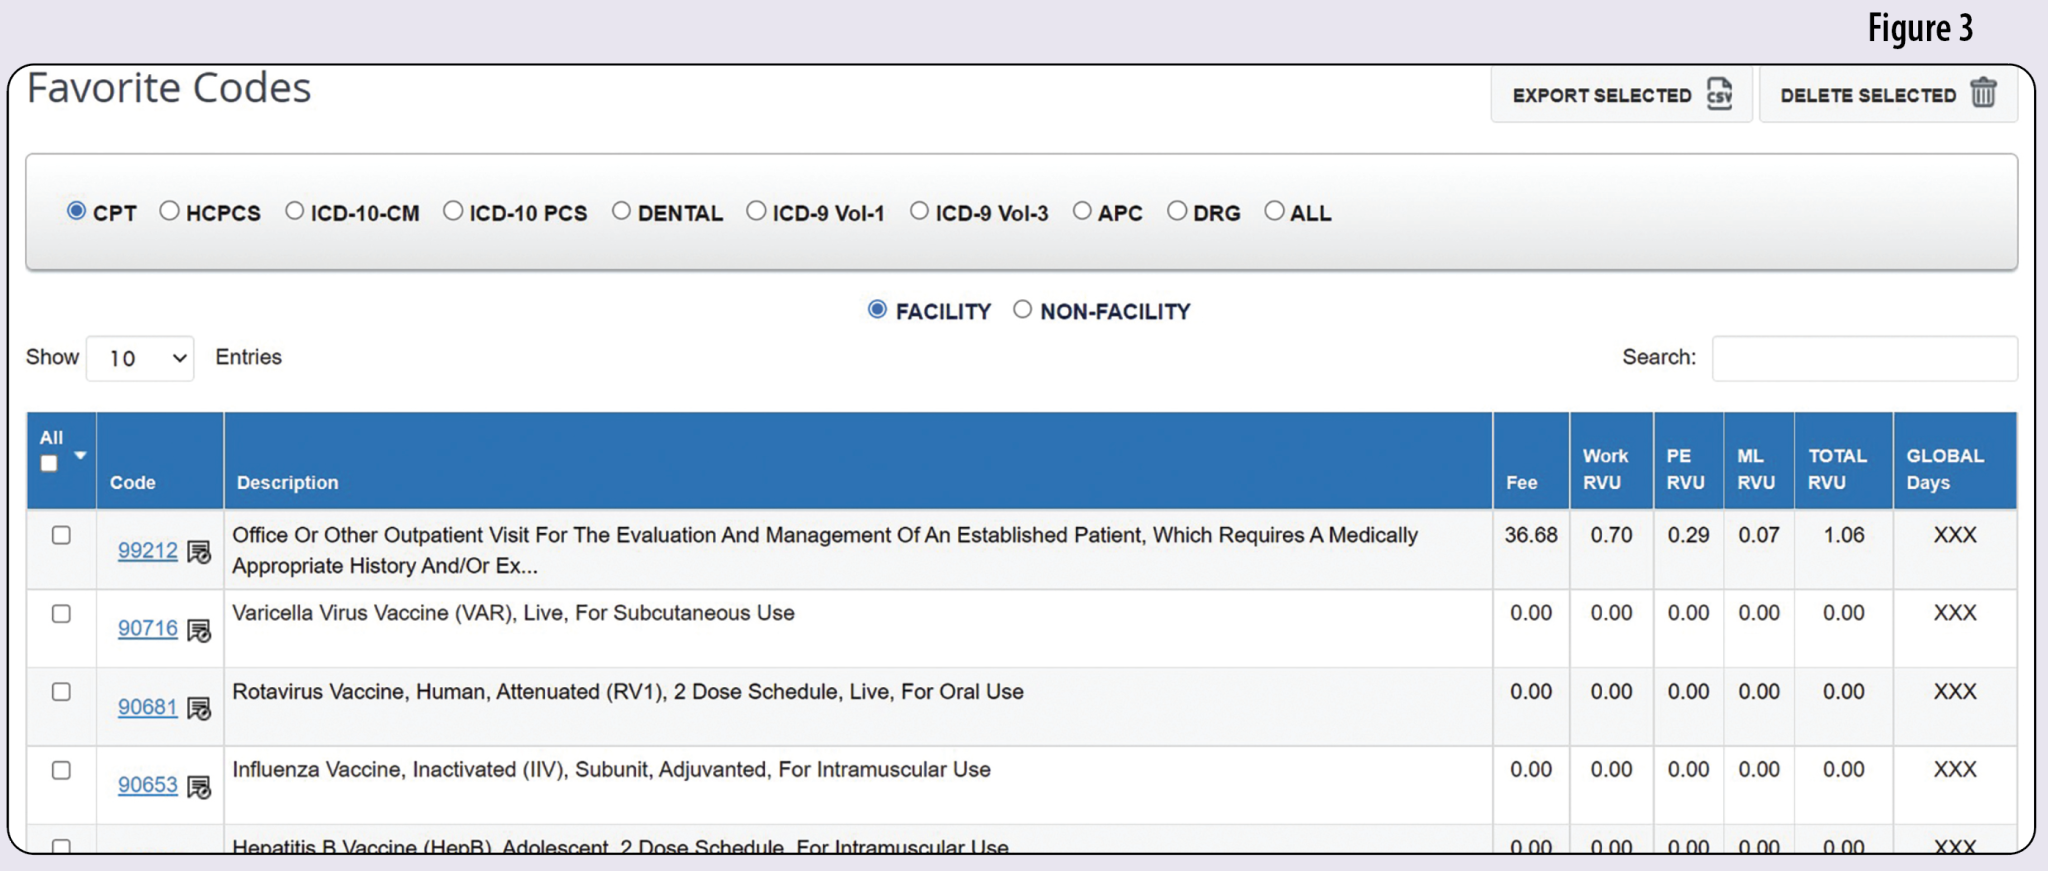Viewport: 2048px width, 871px height.
Task: Click the Office Or Other Outpatient Visit description
Action: (x=825, y=550)
